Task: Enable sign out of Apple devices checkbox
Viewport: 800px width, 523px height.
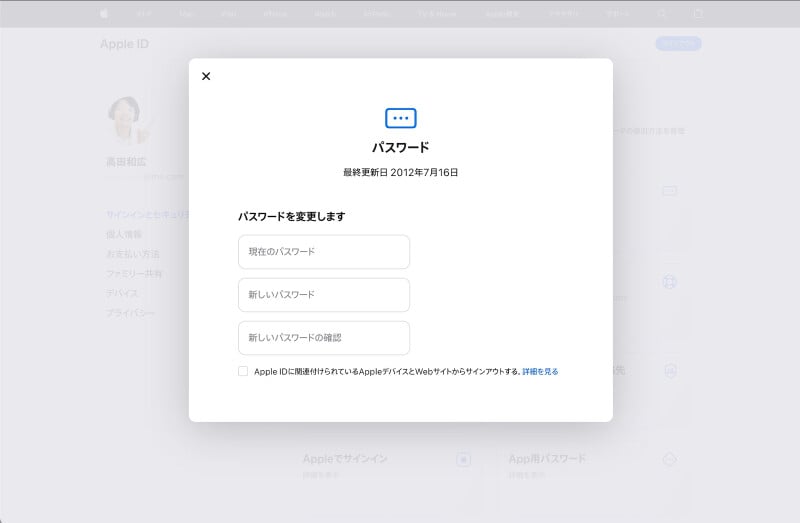Action: [243, 371]
